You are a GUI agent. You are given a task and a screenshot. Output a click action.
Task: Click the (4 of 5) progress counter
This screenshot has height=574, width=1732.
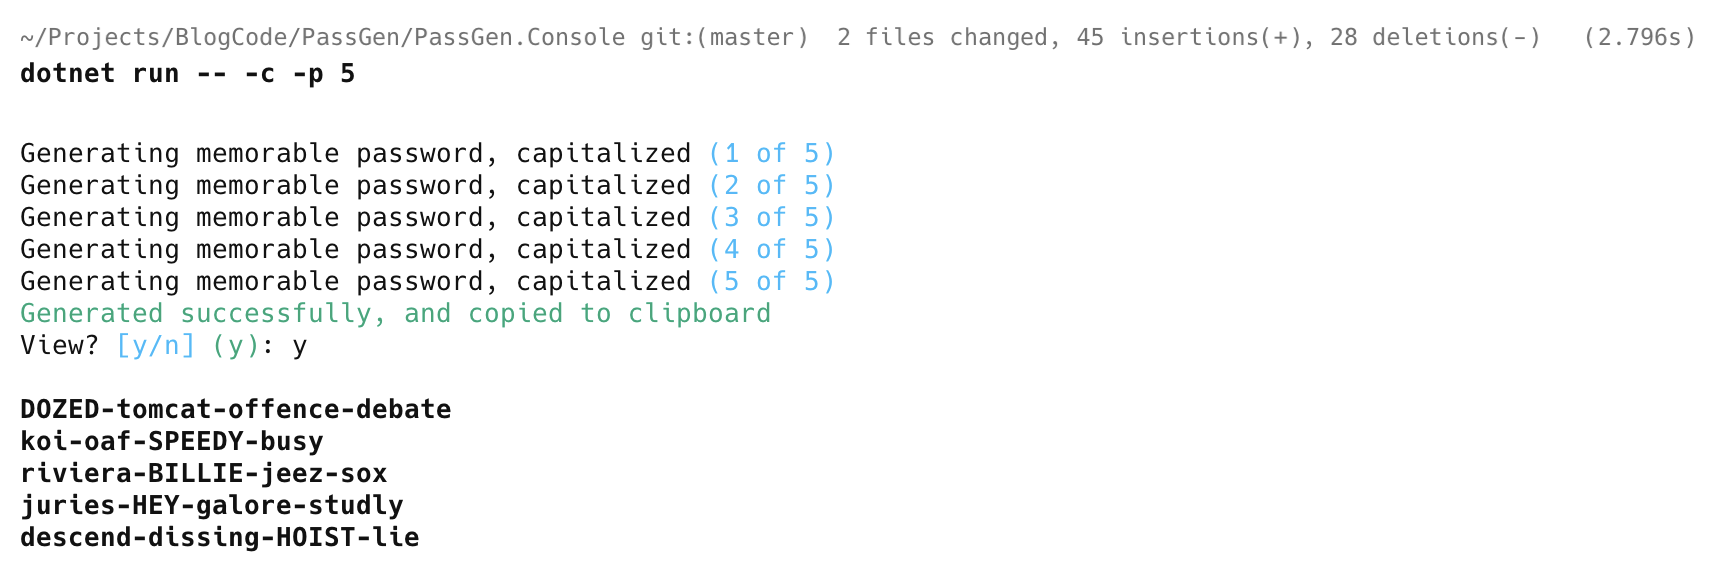(x=771, y=250)
